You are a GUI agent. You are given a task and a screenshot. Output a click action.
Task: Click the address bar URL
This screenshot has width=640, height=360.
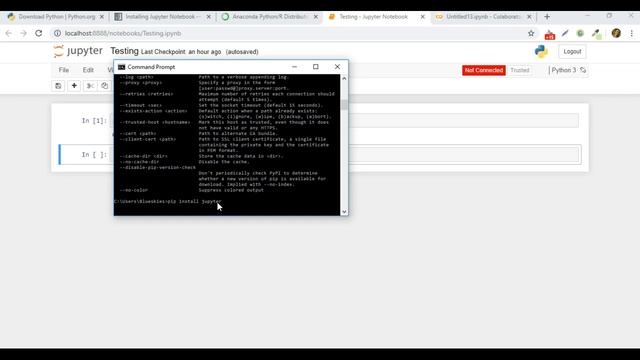(123, 33)
